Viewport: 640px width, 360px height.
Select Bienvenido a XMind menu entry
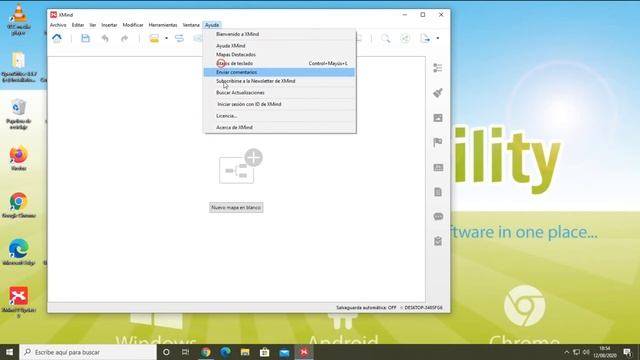pos(280,34)
